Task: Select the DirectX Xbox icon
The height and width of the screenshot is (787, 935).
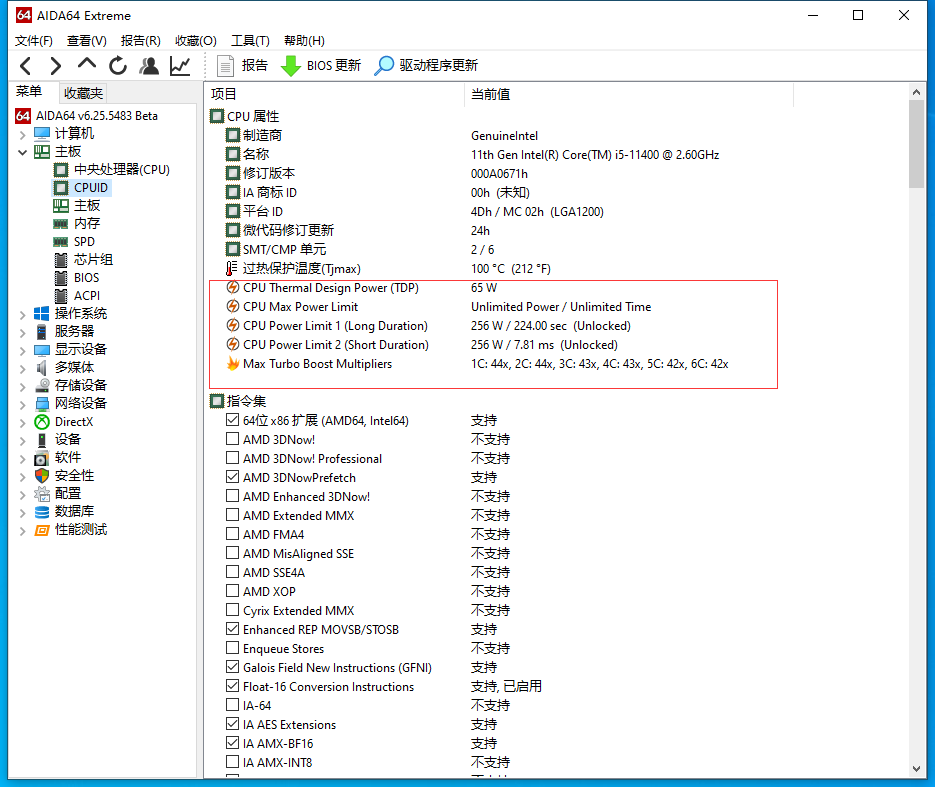Action: (x=42, y=422)
